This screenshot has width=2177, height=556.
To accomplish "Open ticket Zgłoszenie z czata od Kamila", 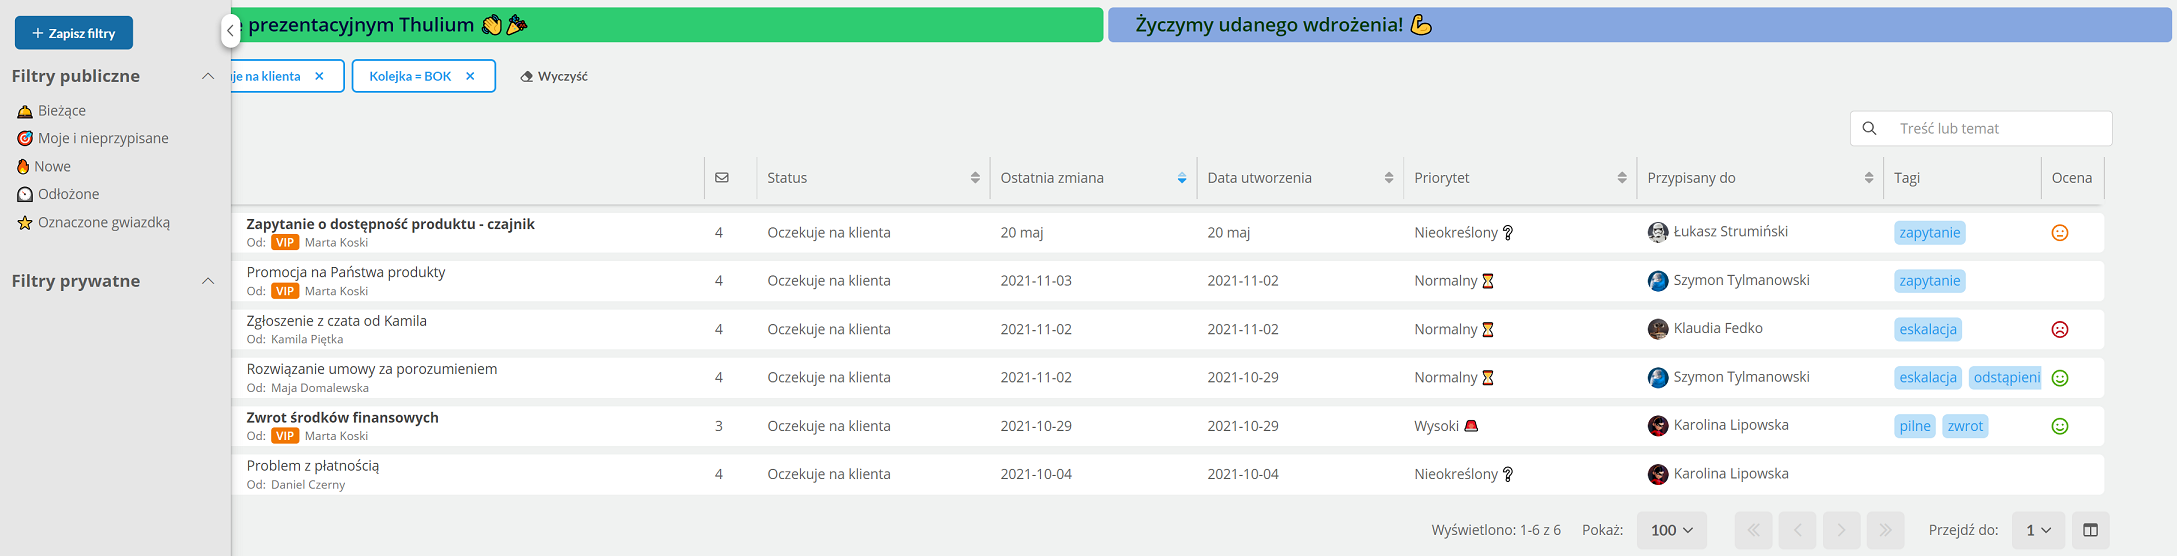I will point(336,321).
